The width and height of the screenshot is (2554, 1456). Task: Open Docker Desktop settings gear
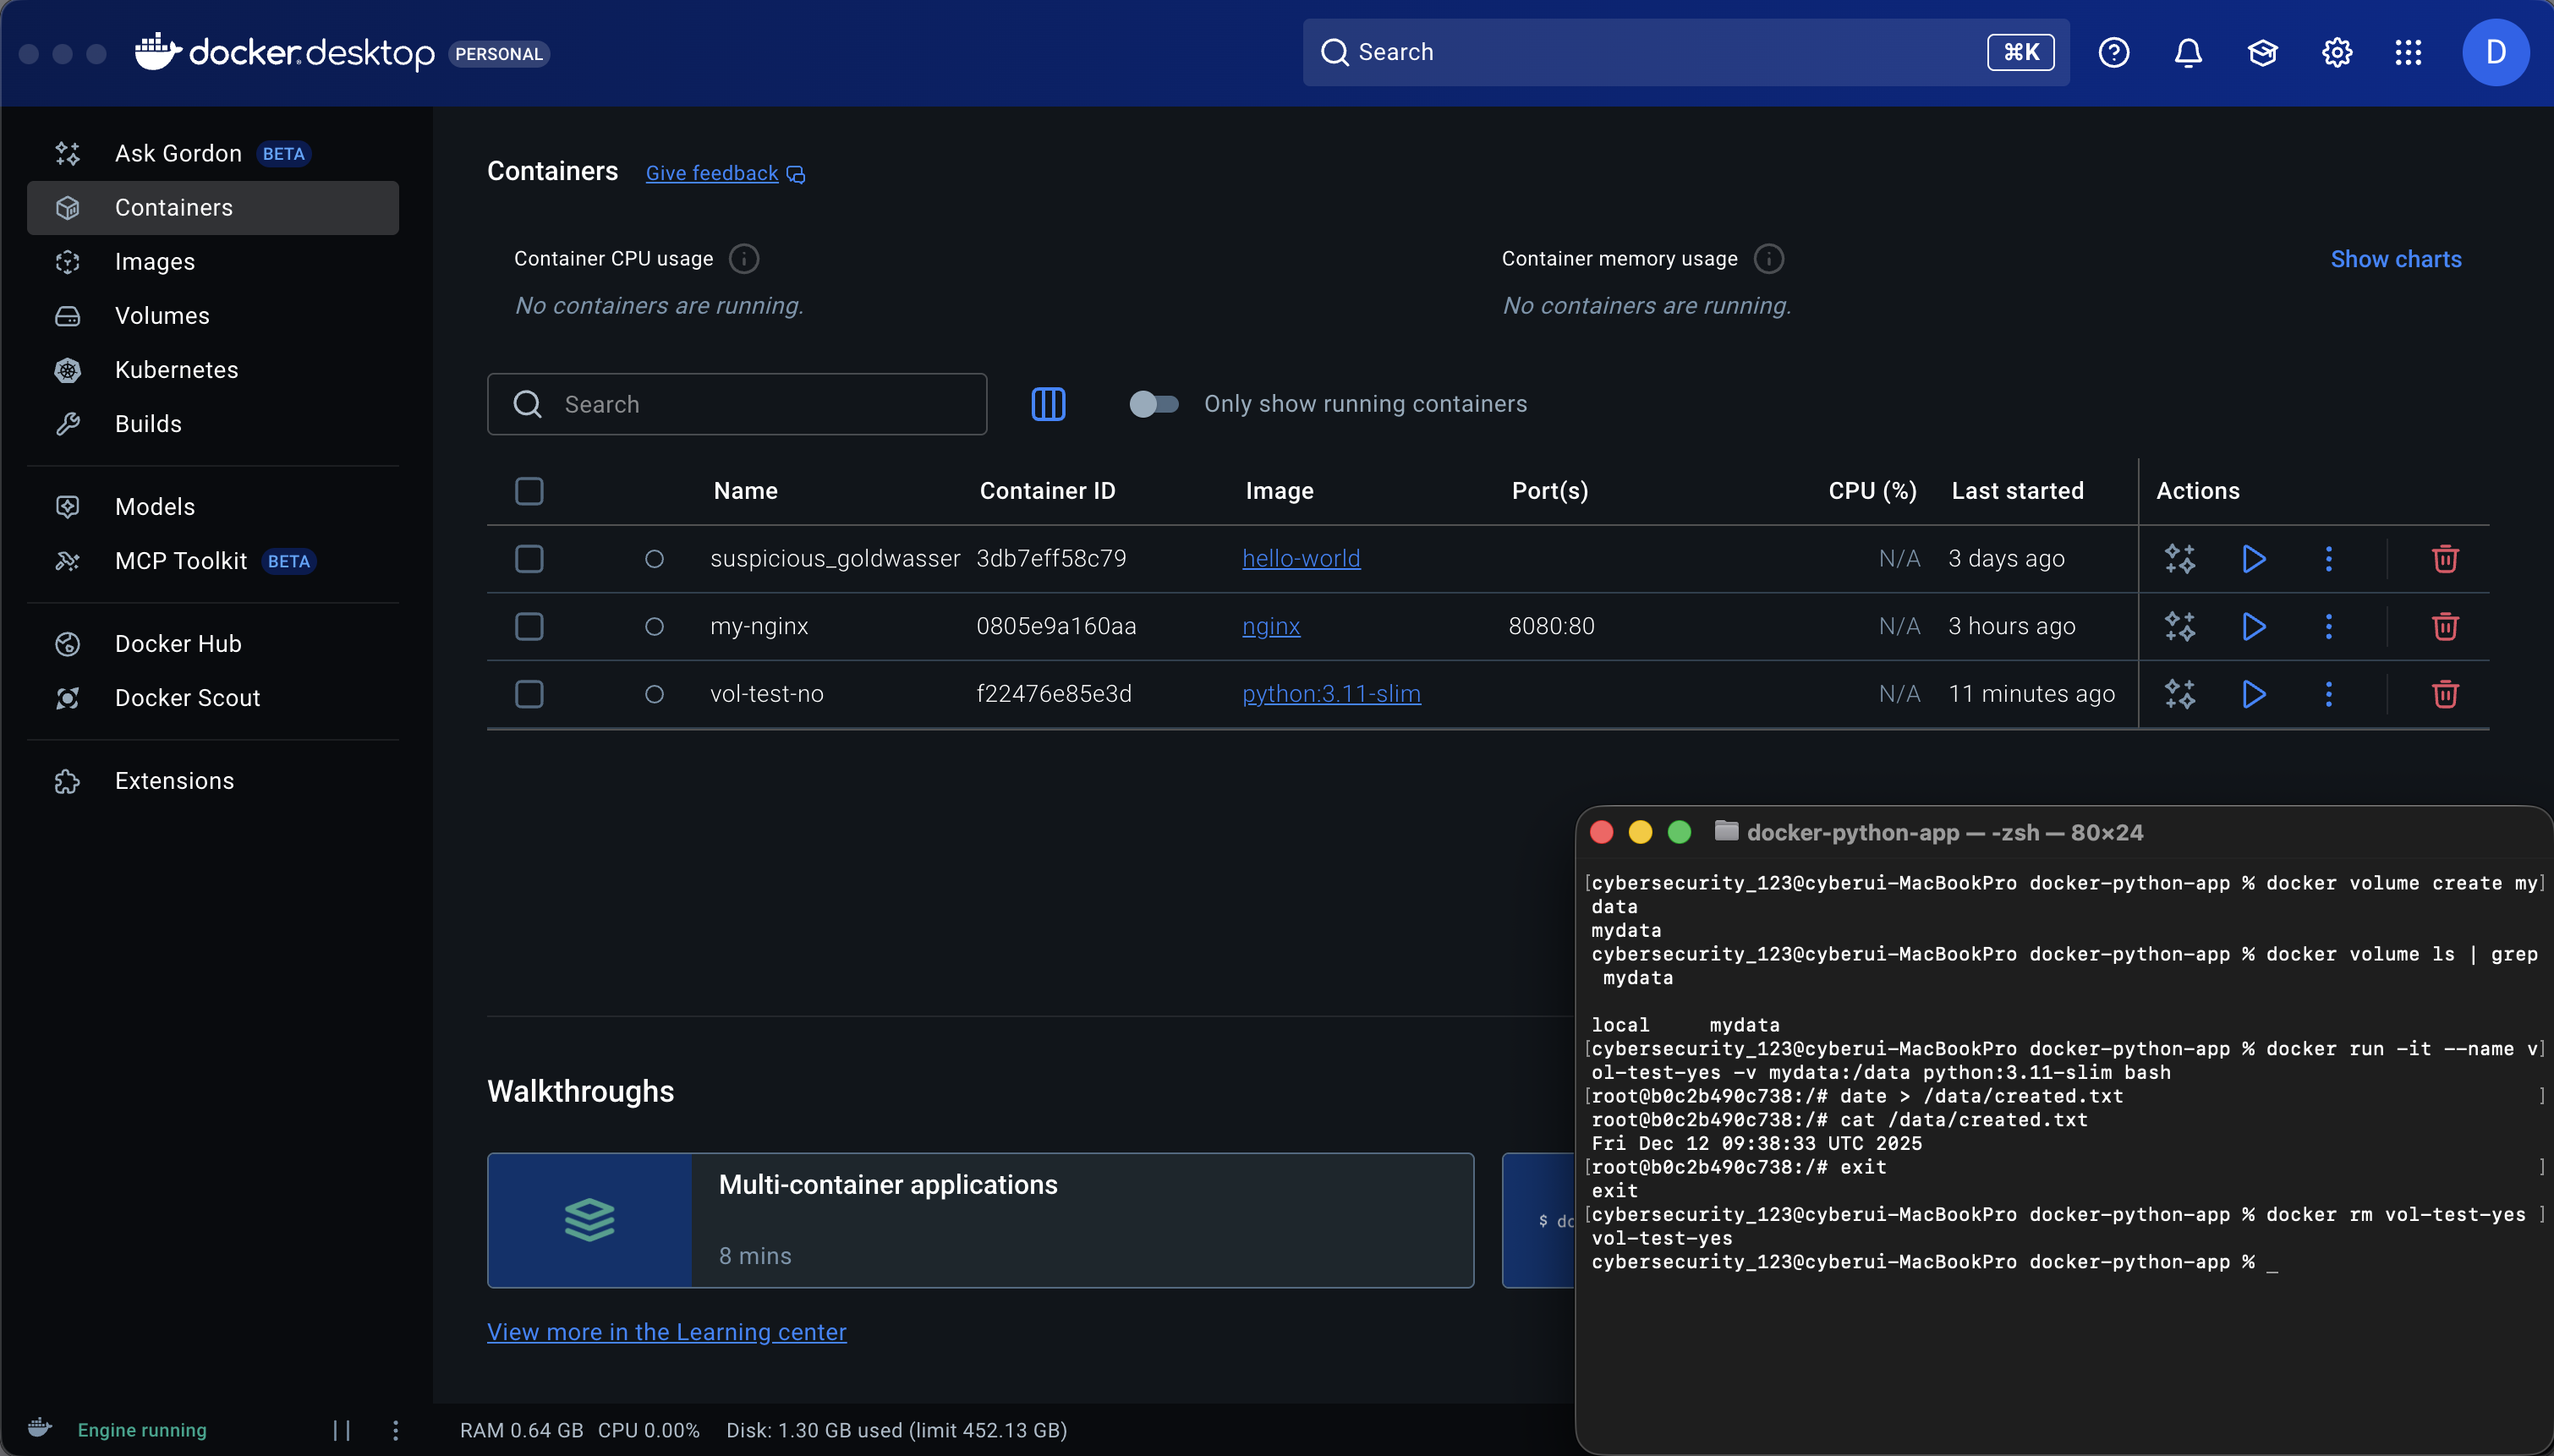(2336, 53)
